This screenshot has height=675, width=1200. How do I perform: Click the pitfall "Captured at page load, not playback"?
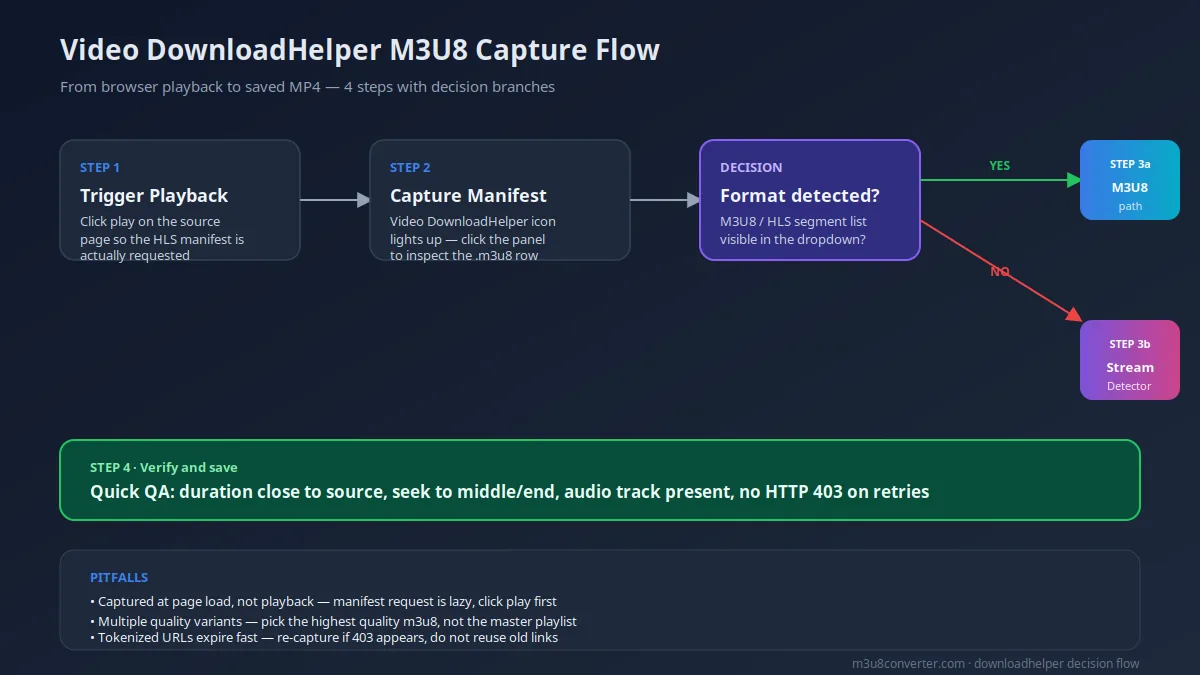coord(323,602)
